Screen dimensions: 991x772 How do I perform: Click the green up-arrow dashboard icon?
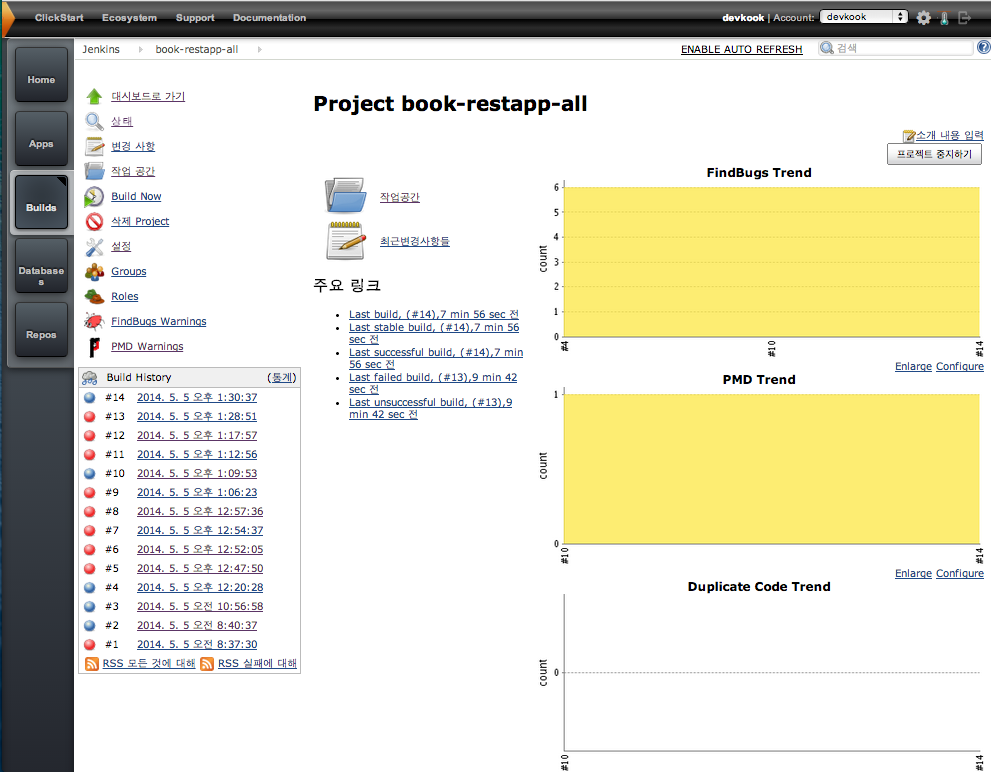[94, 96]
